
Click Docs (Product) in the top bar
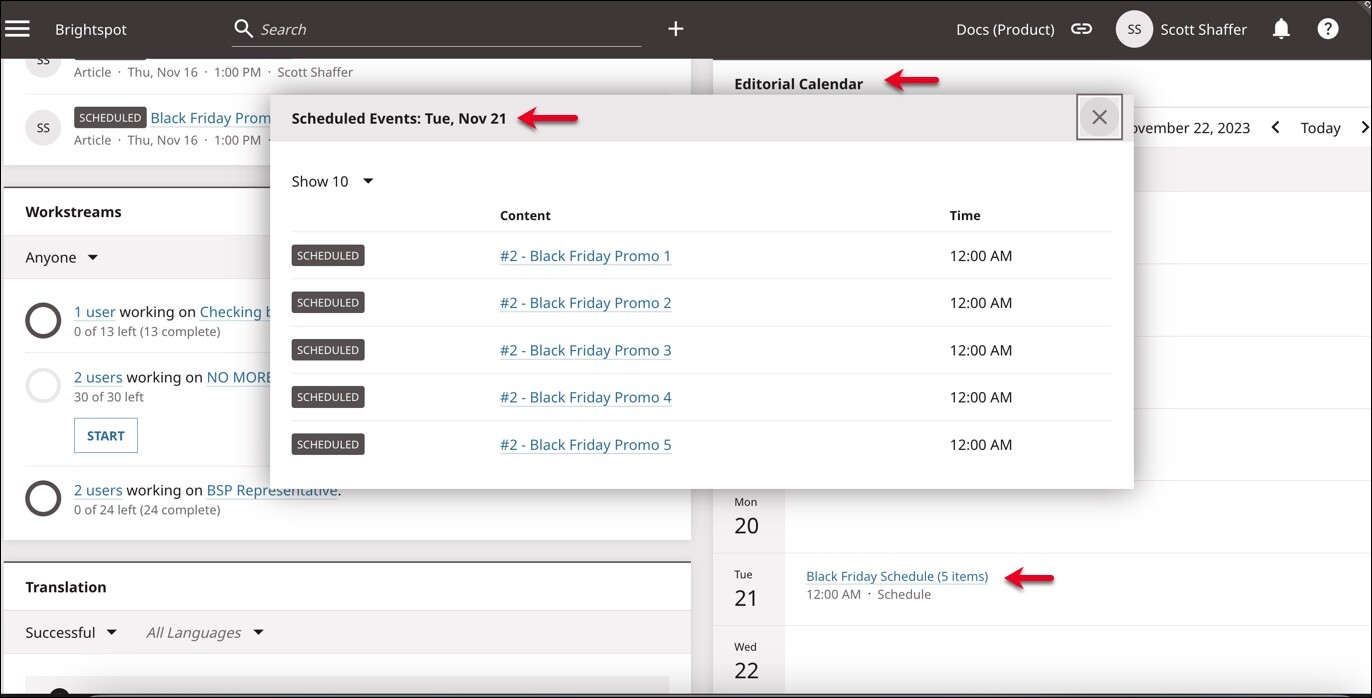coord(1005,29)
